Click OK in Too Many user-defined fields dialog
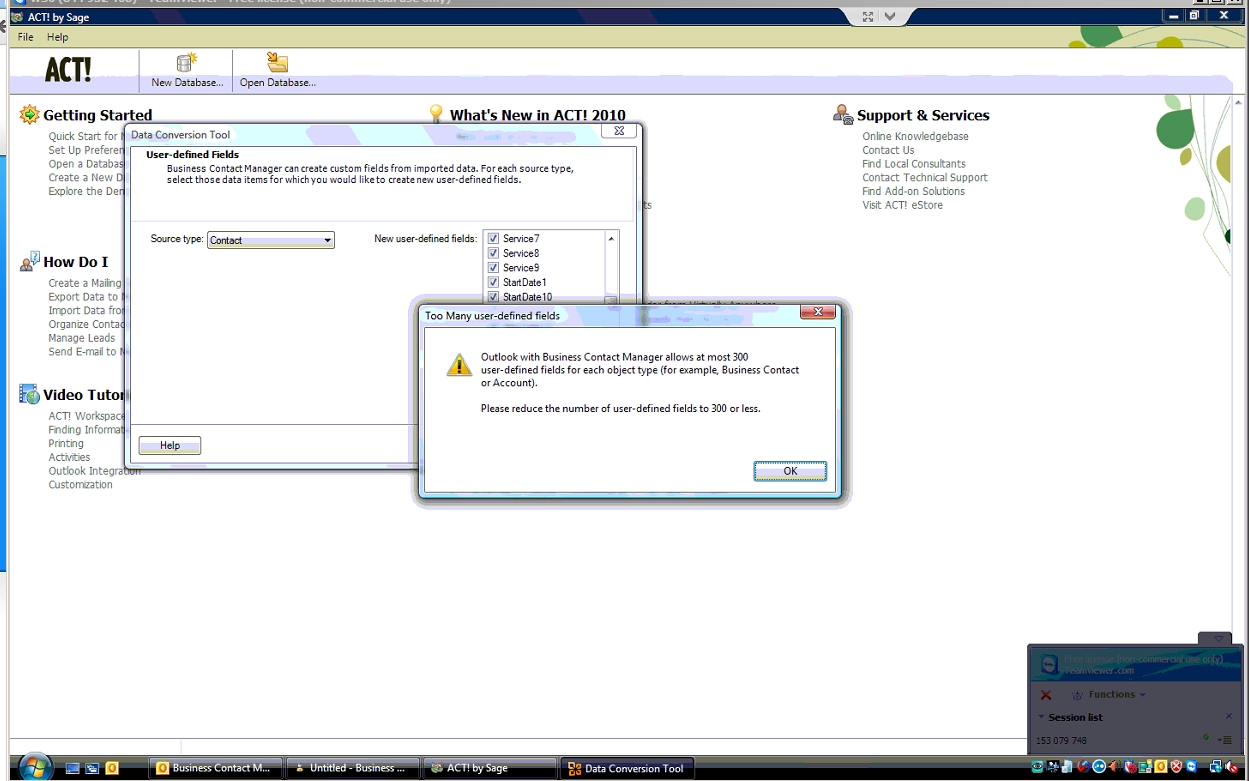This screenshot has height=781, width=1249. point(790,471)
